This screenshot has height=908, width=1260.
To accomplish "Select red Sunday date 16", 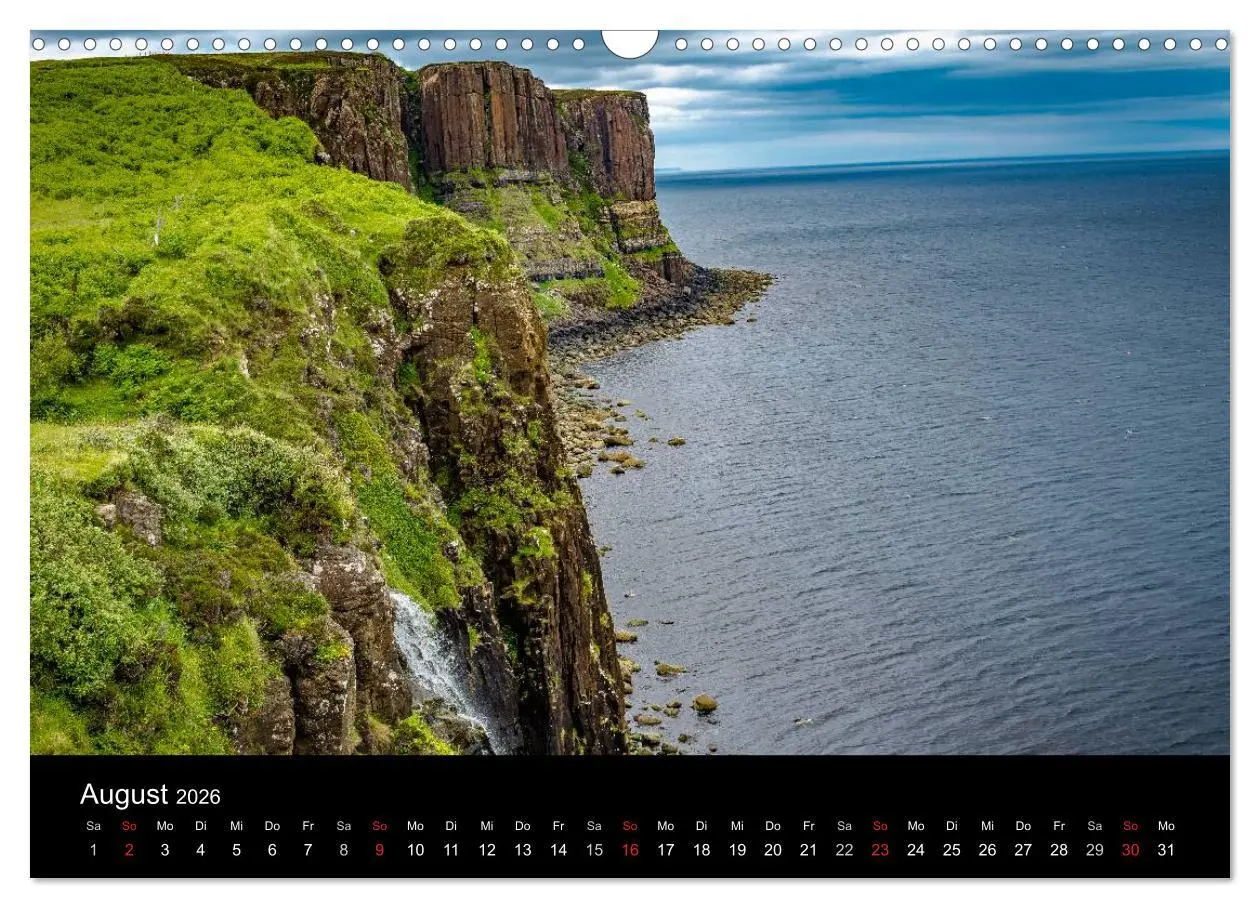I will point(630,850).
